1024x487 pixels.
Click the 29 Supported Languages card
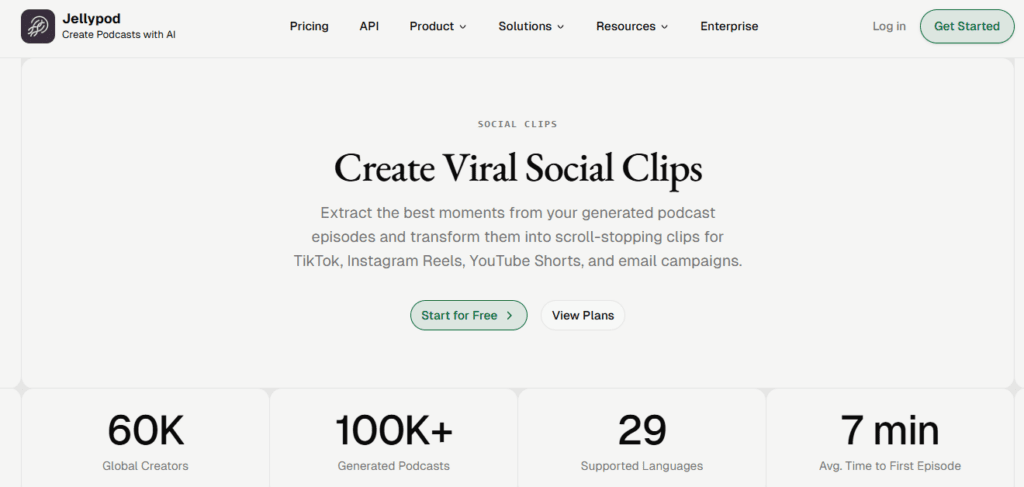(x=642, y=440)
